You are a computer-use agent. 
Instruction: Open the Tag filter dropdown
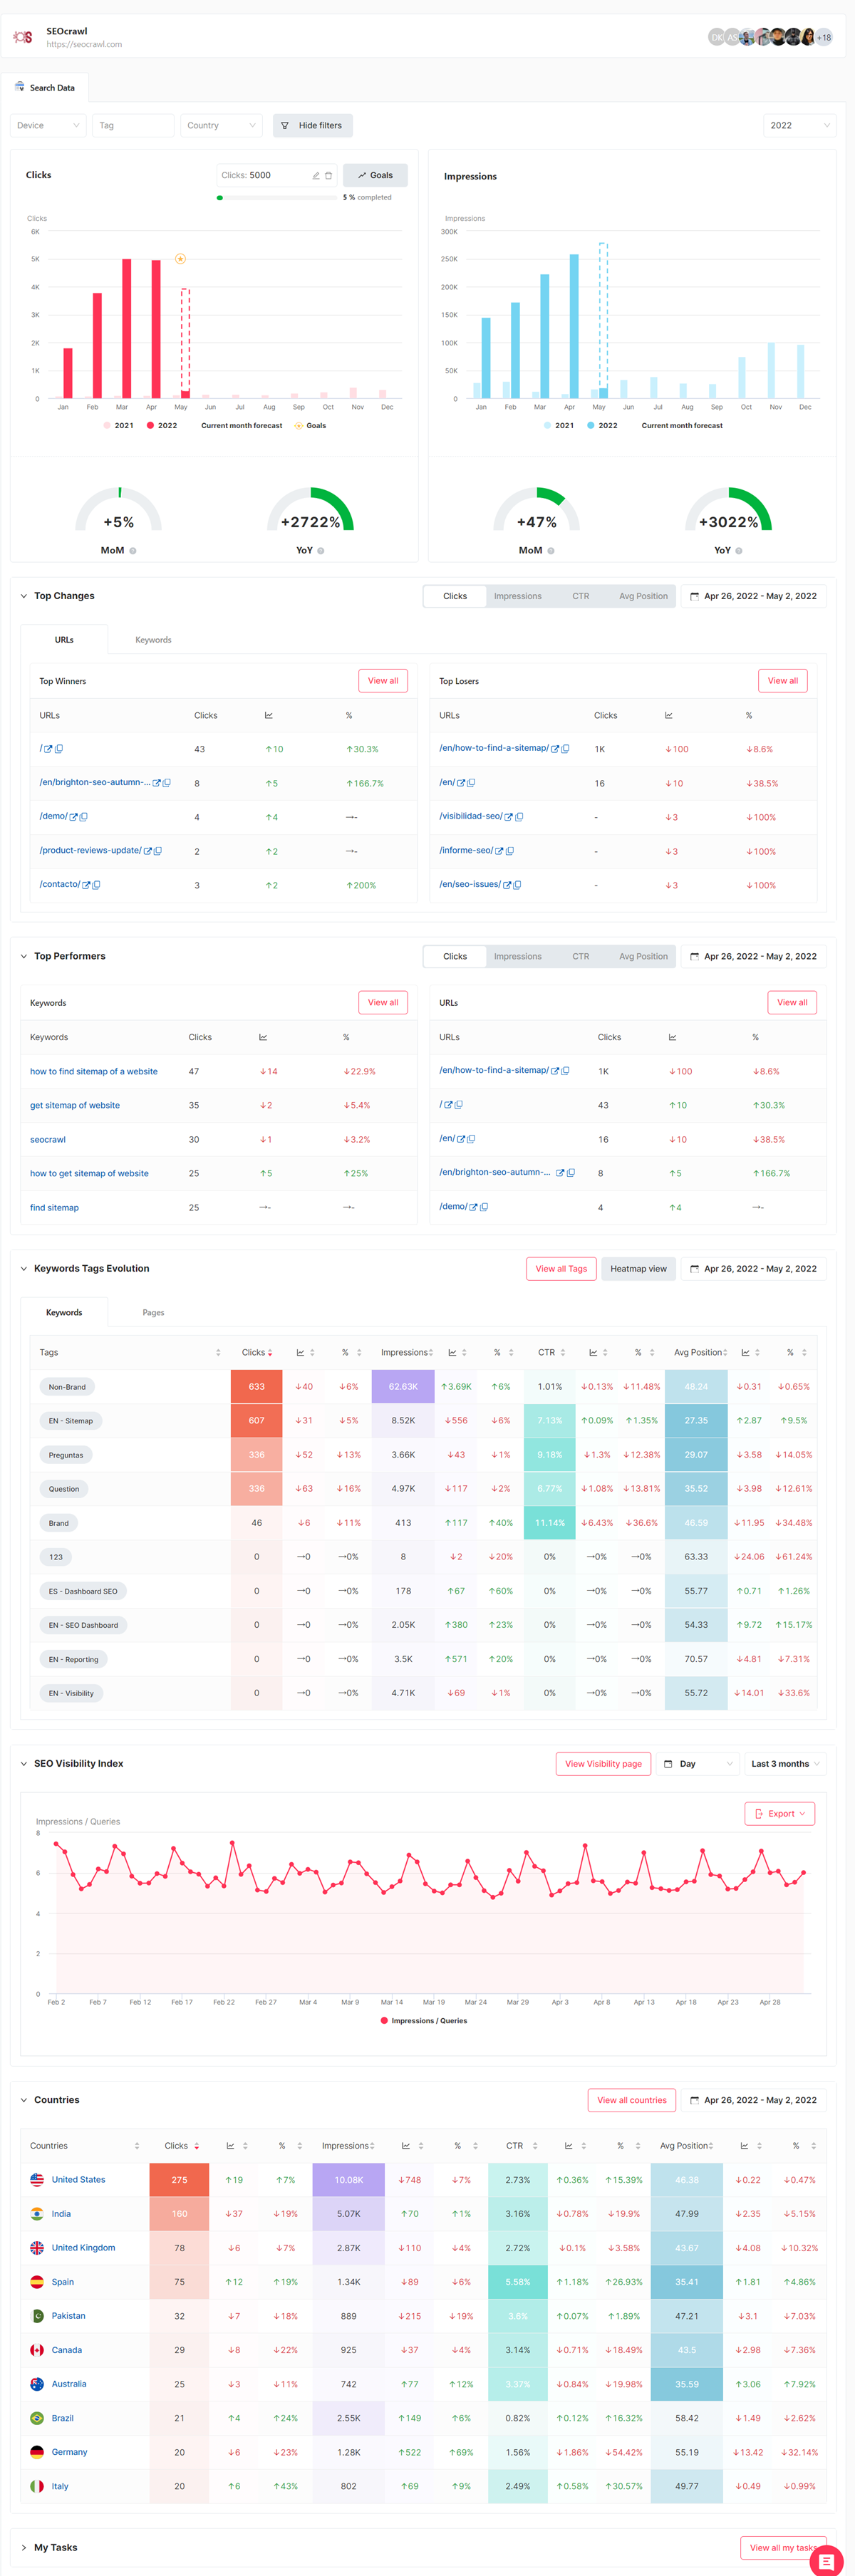(x=133, y=126)
